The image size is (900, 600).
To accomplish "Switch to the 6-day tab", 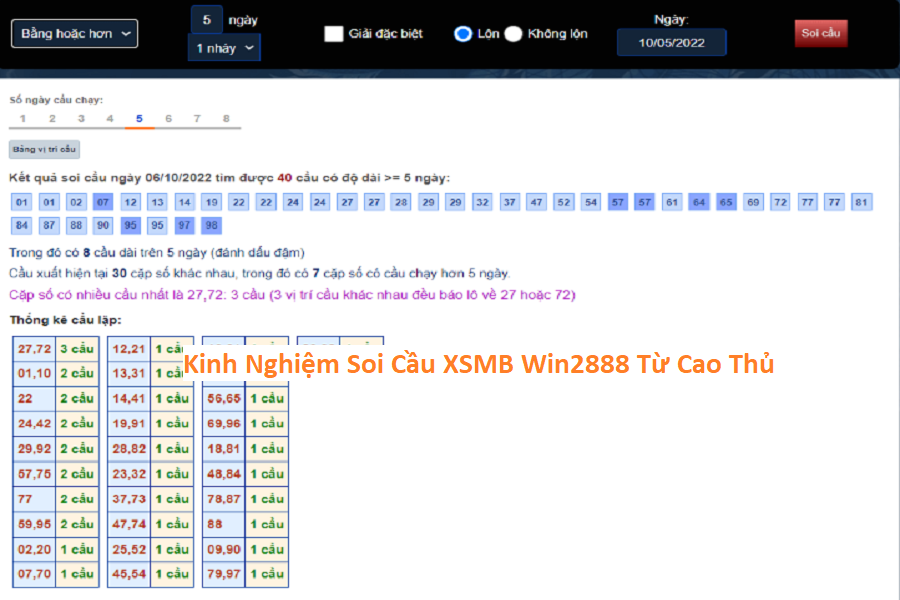I will point(168,119).
